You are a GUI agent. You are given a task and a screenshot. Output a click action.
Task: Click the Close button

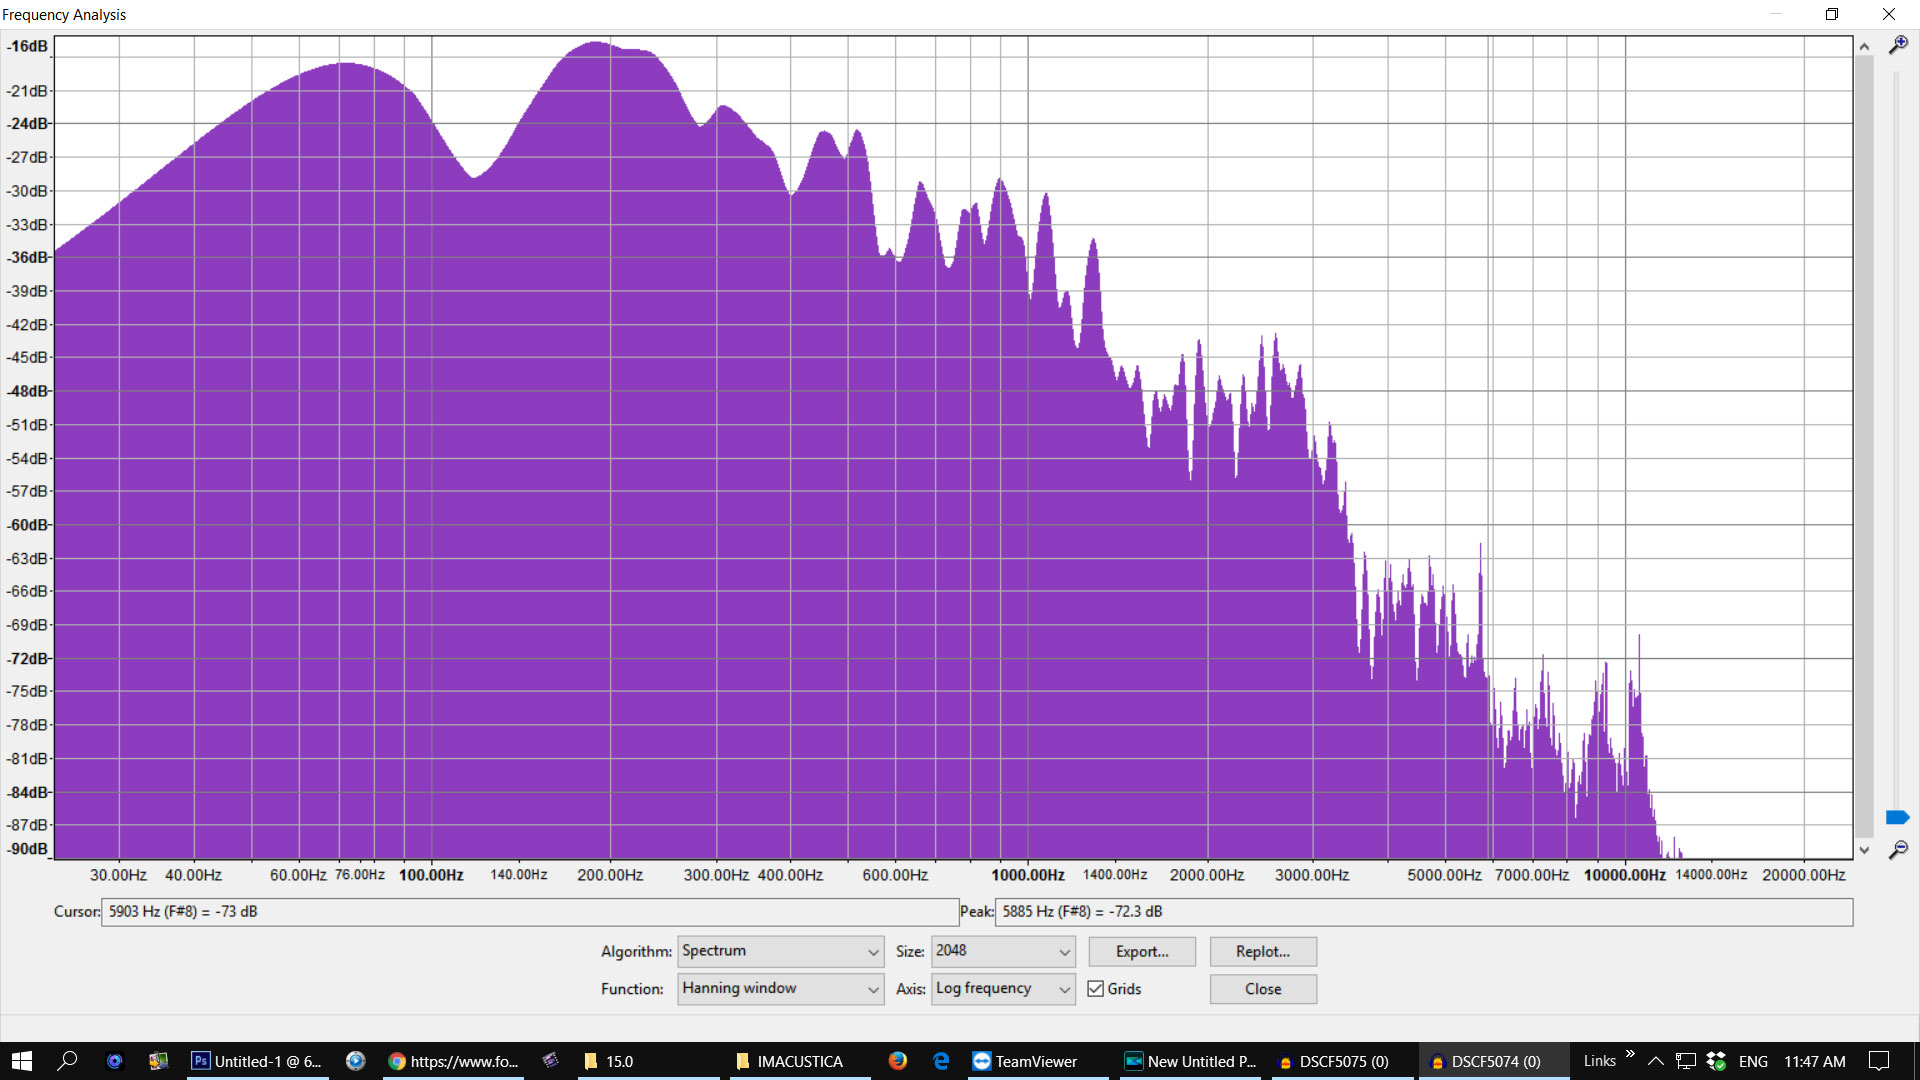[1262, 989]
